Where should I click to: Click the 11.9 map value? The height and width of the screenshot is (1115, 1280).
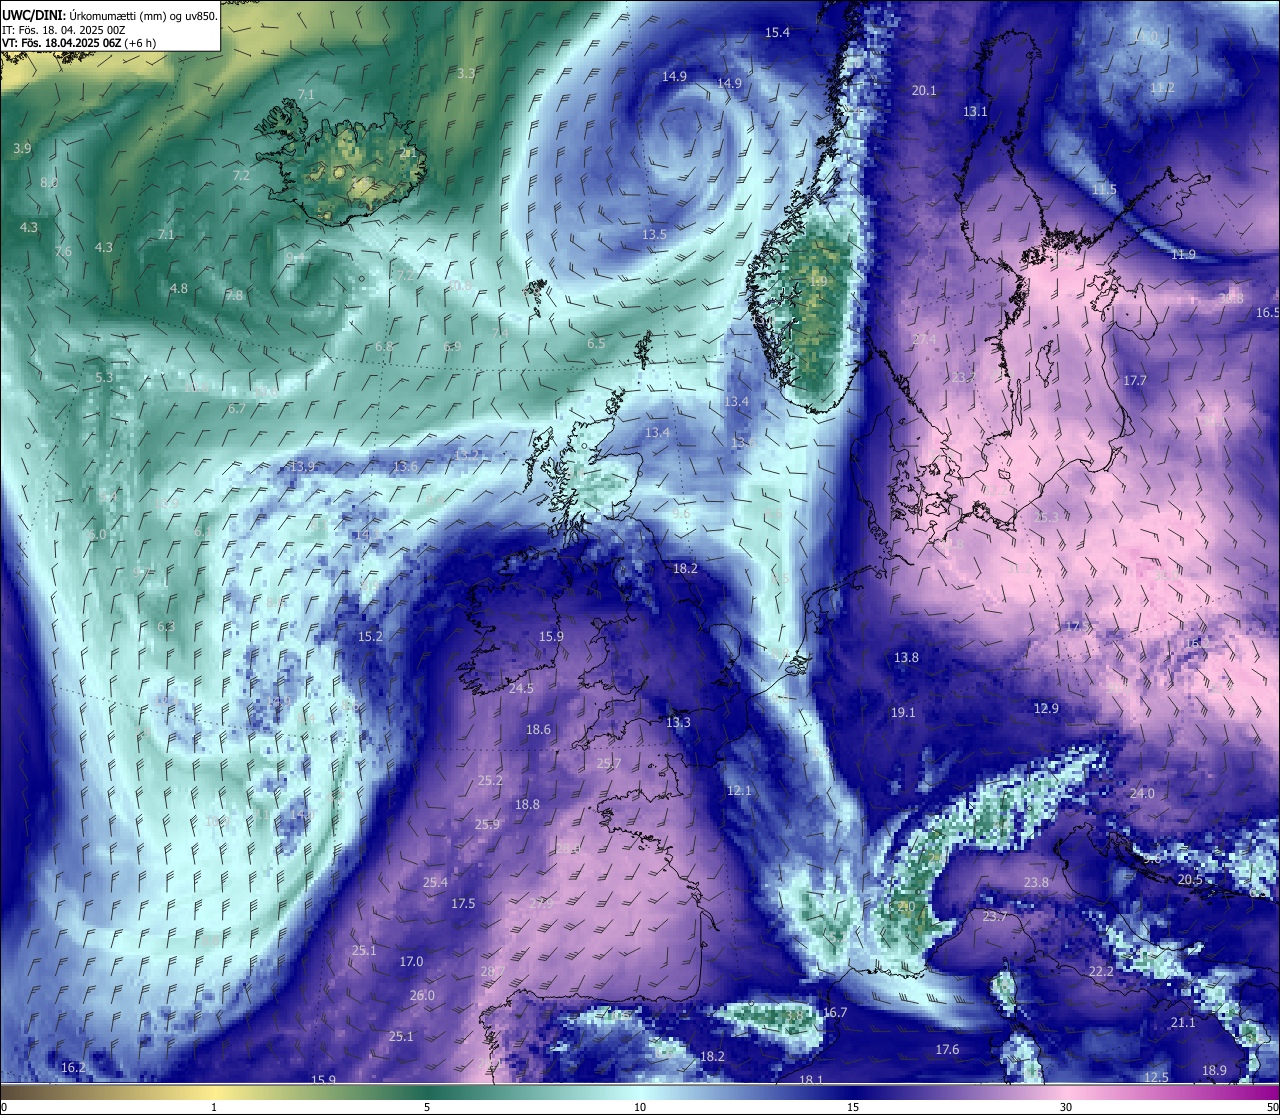(1183, 255)
